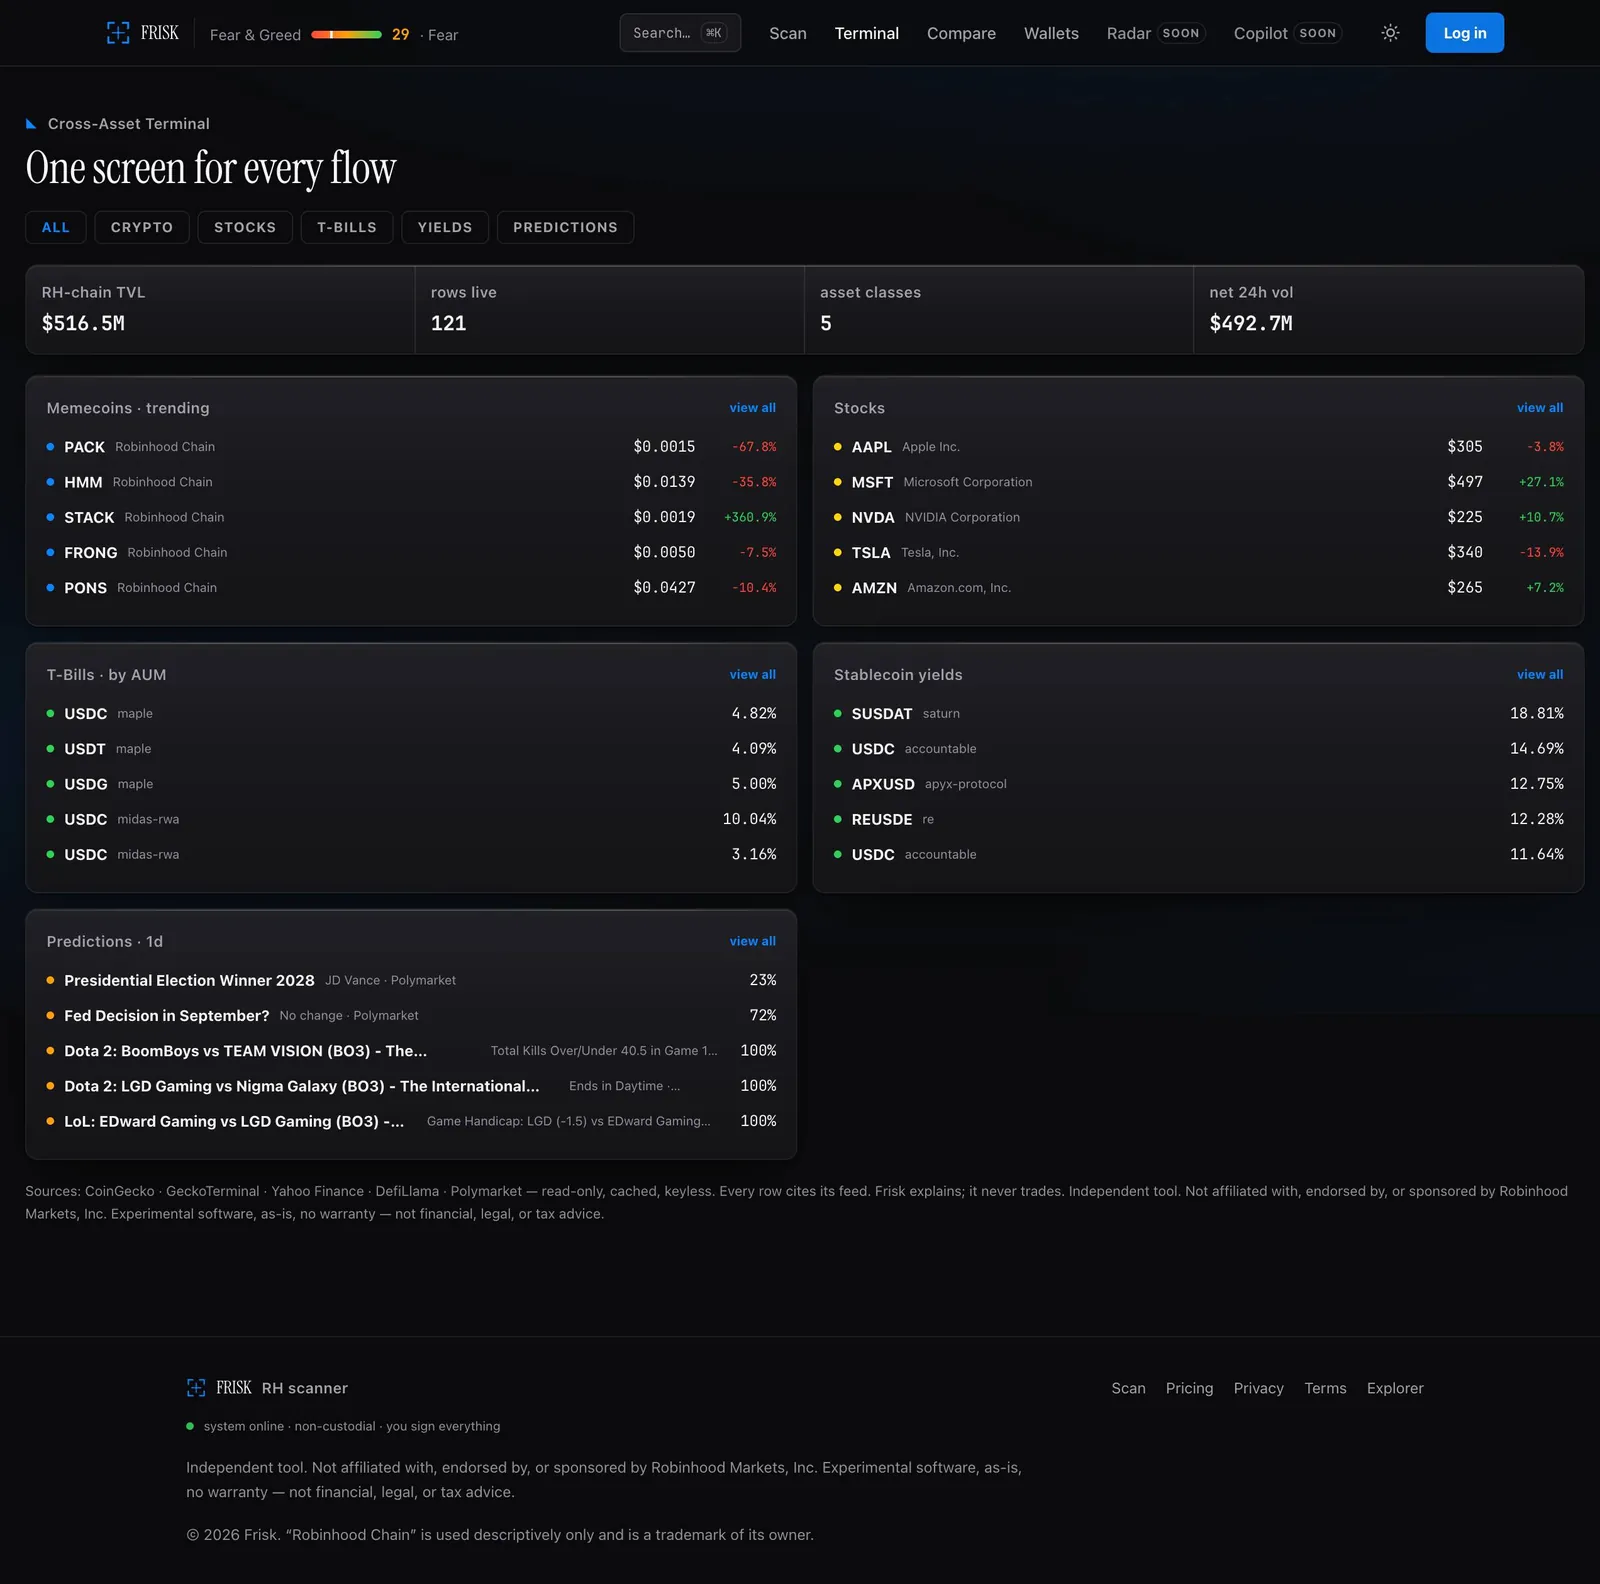
Task: Click the Log in button
Action: pos(1465,33)
